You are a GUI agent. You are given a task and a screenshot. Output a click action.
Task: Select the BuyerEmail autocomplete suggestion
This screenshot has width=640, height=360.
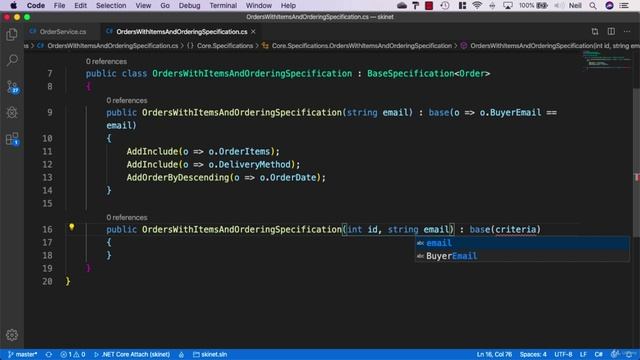[522, 256]
